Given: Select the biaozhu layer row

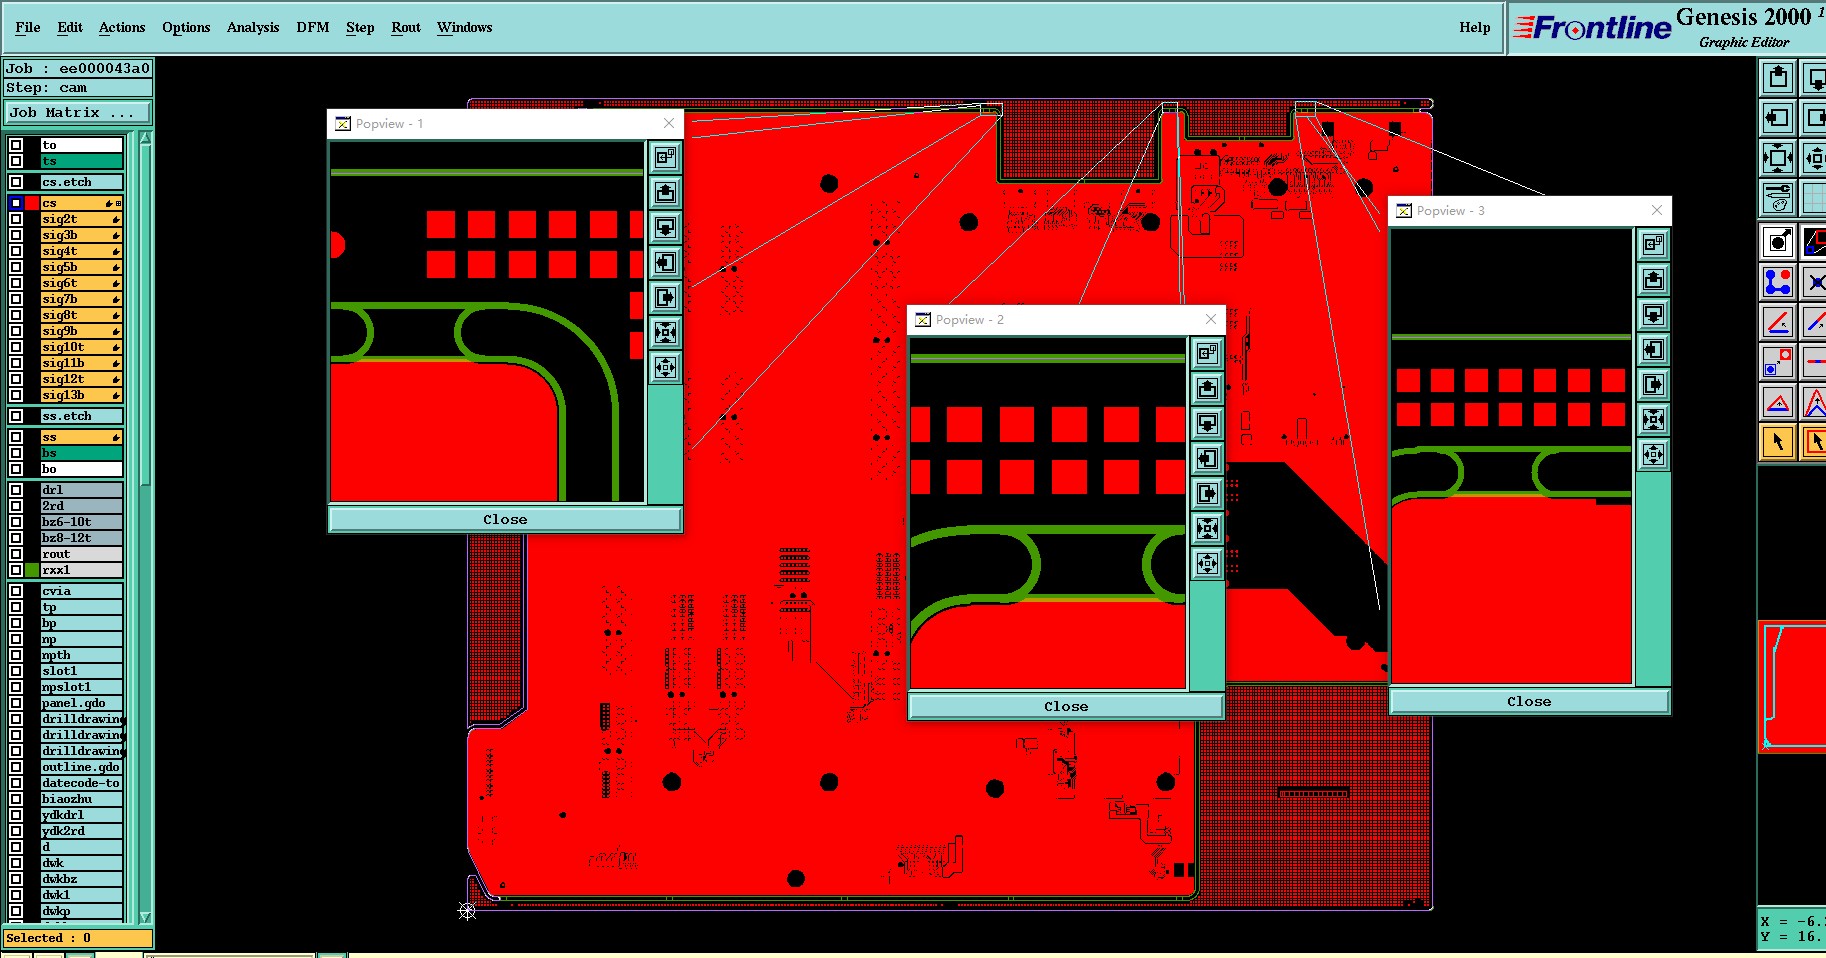Looking at the screenshot, I should click(81, 799).
